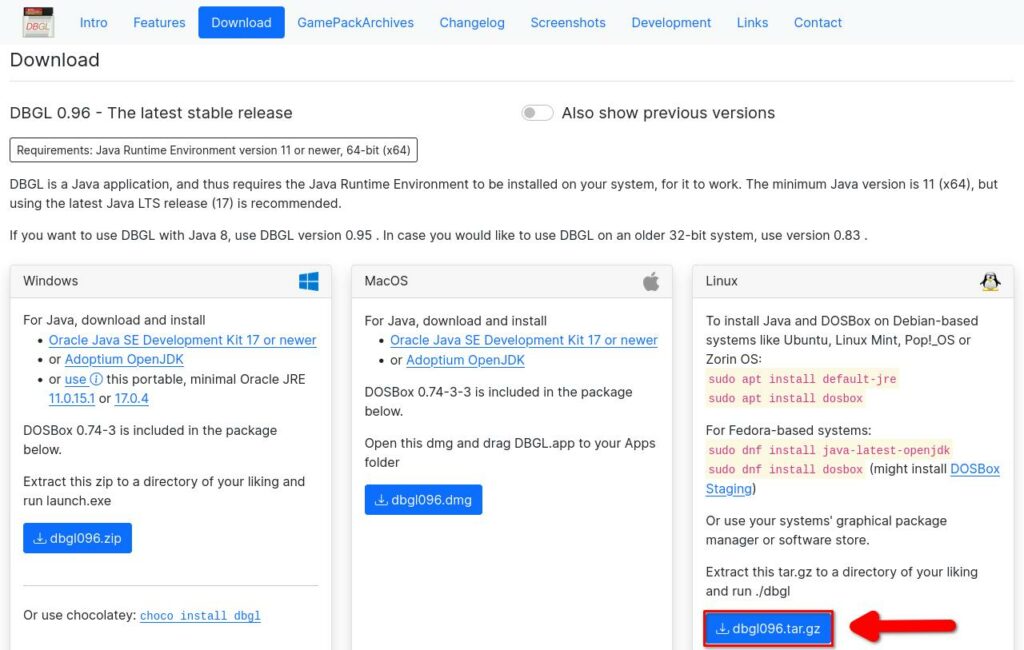Open the DOSBox Staging link
The width and height of the screenshot is (1024, 650).
click(974, 469)
